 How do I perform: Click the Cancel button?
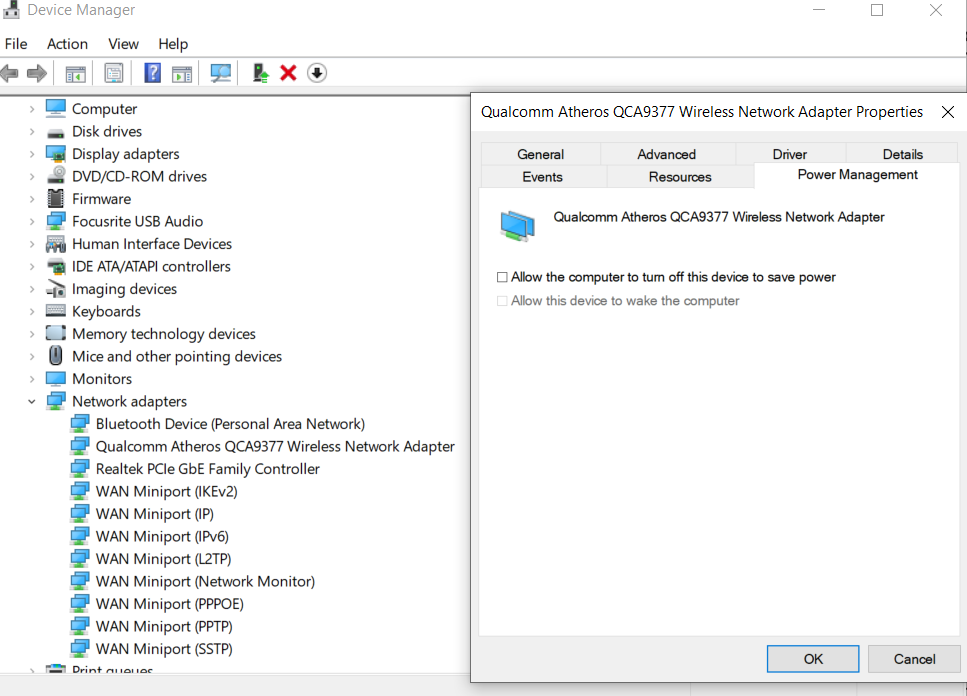[x=914, y=659]
